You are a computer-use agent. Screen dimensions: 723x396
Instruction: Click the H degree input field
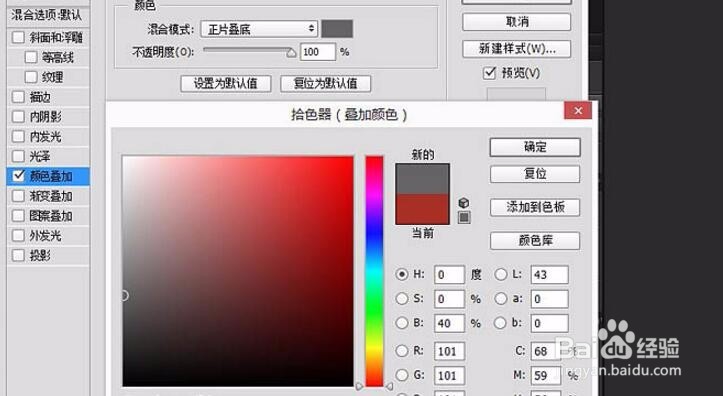[449, 275]
